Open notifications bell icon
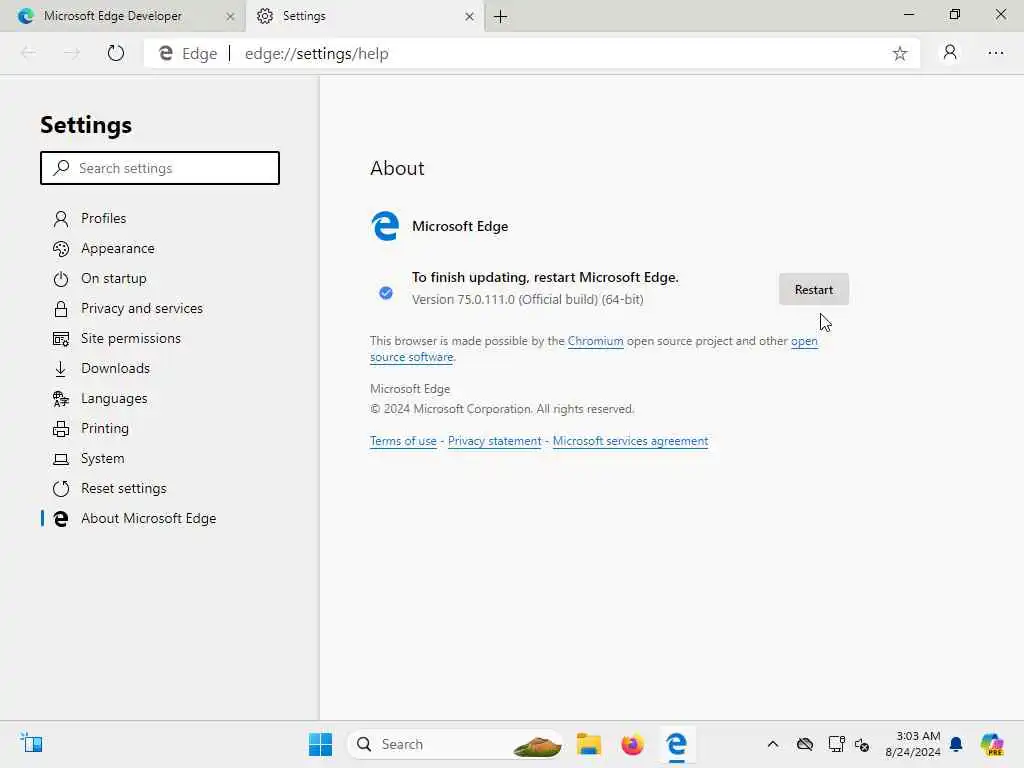Image resolution: width=1024 pixels, height=768 pixels. (x=956, y=744)
